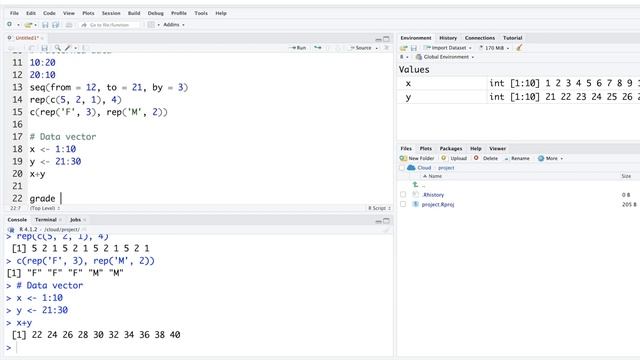Switch to the Terminal tab

click(x=46, y=220)
